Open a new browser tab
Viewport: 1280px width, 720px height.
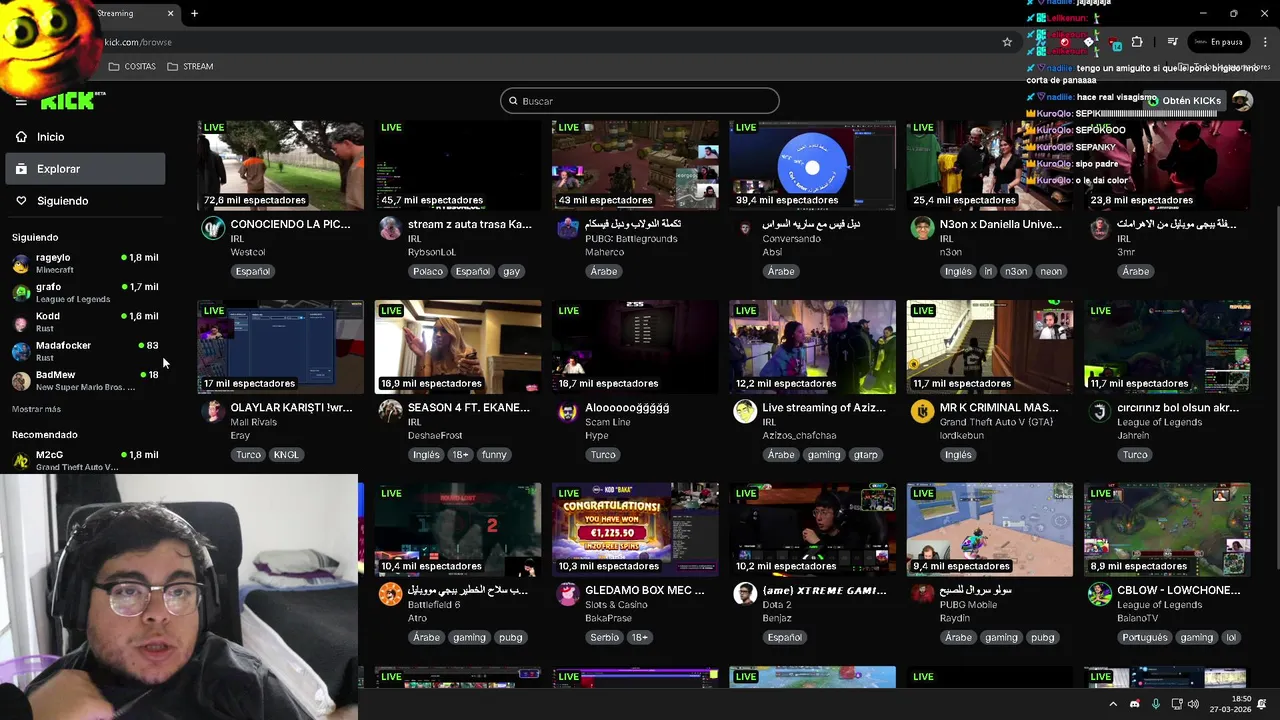(x=194, y=13)
